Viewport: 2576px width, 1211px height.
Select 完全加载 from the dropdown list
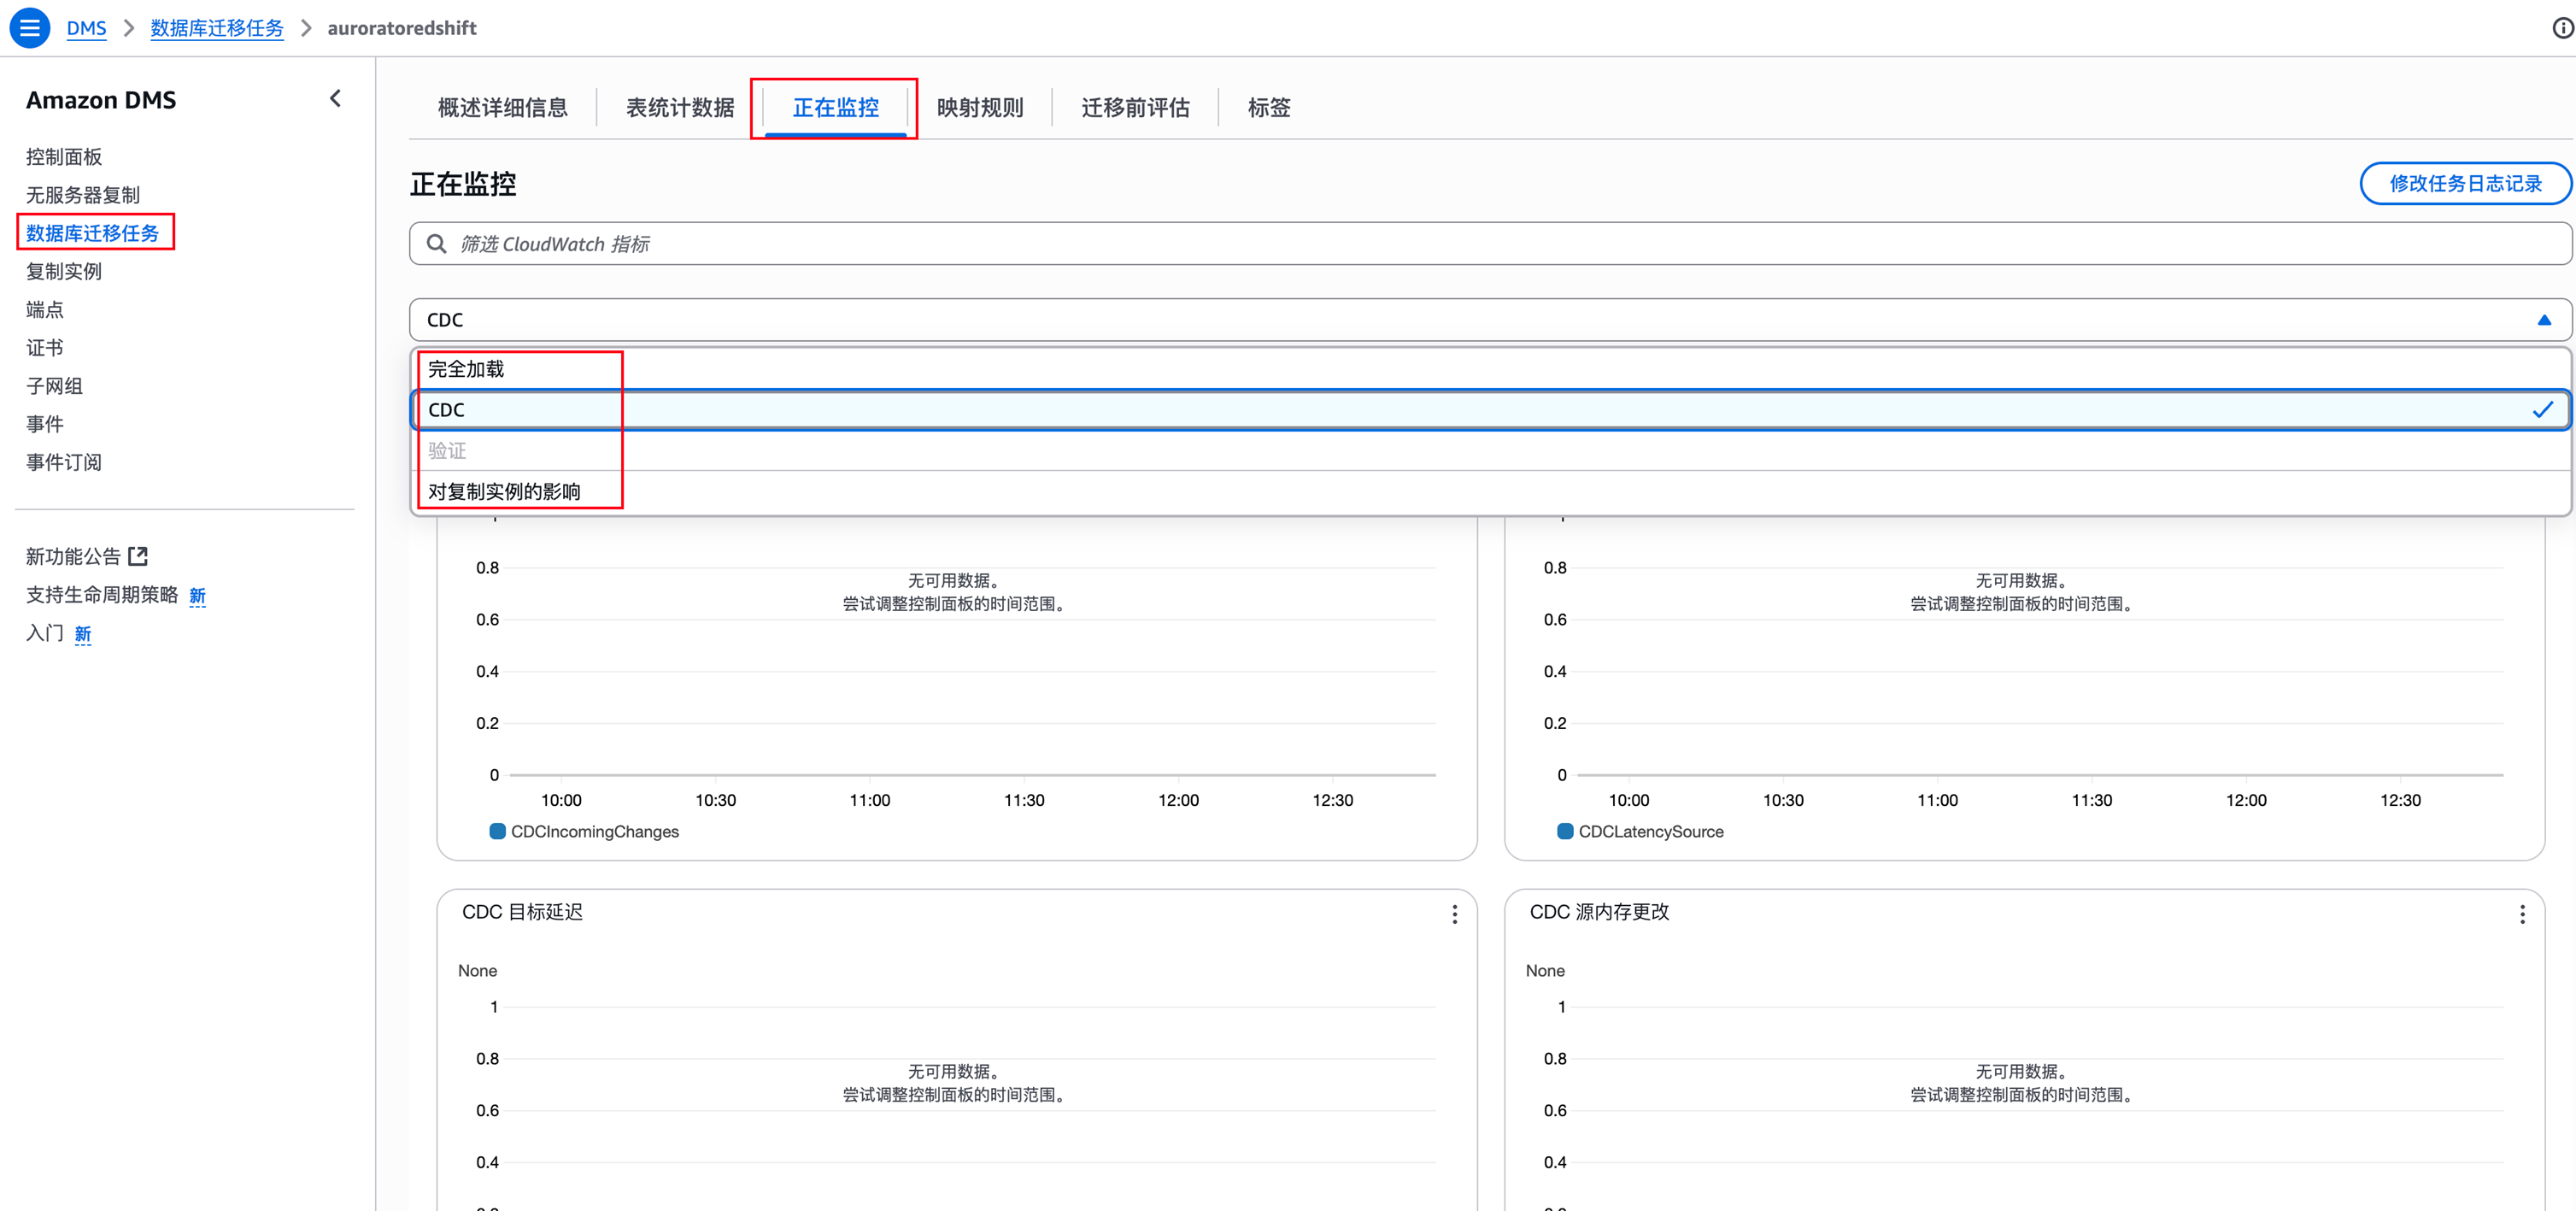[x=466, y=369]
